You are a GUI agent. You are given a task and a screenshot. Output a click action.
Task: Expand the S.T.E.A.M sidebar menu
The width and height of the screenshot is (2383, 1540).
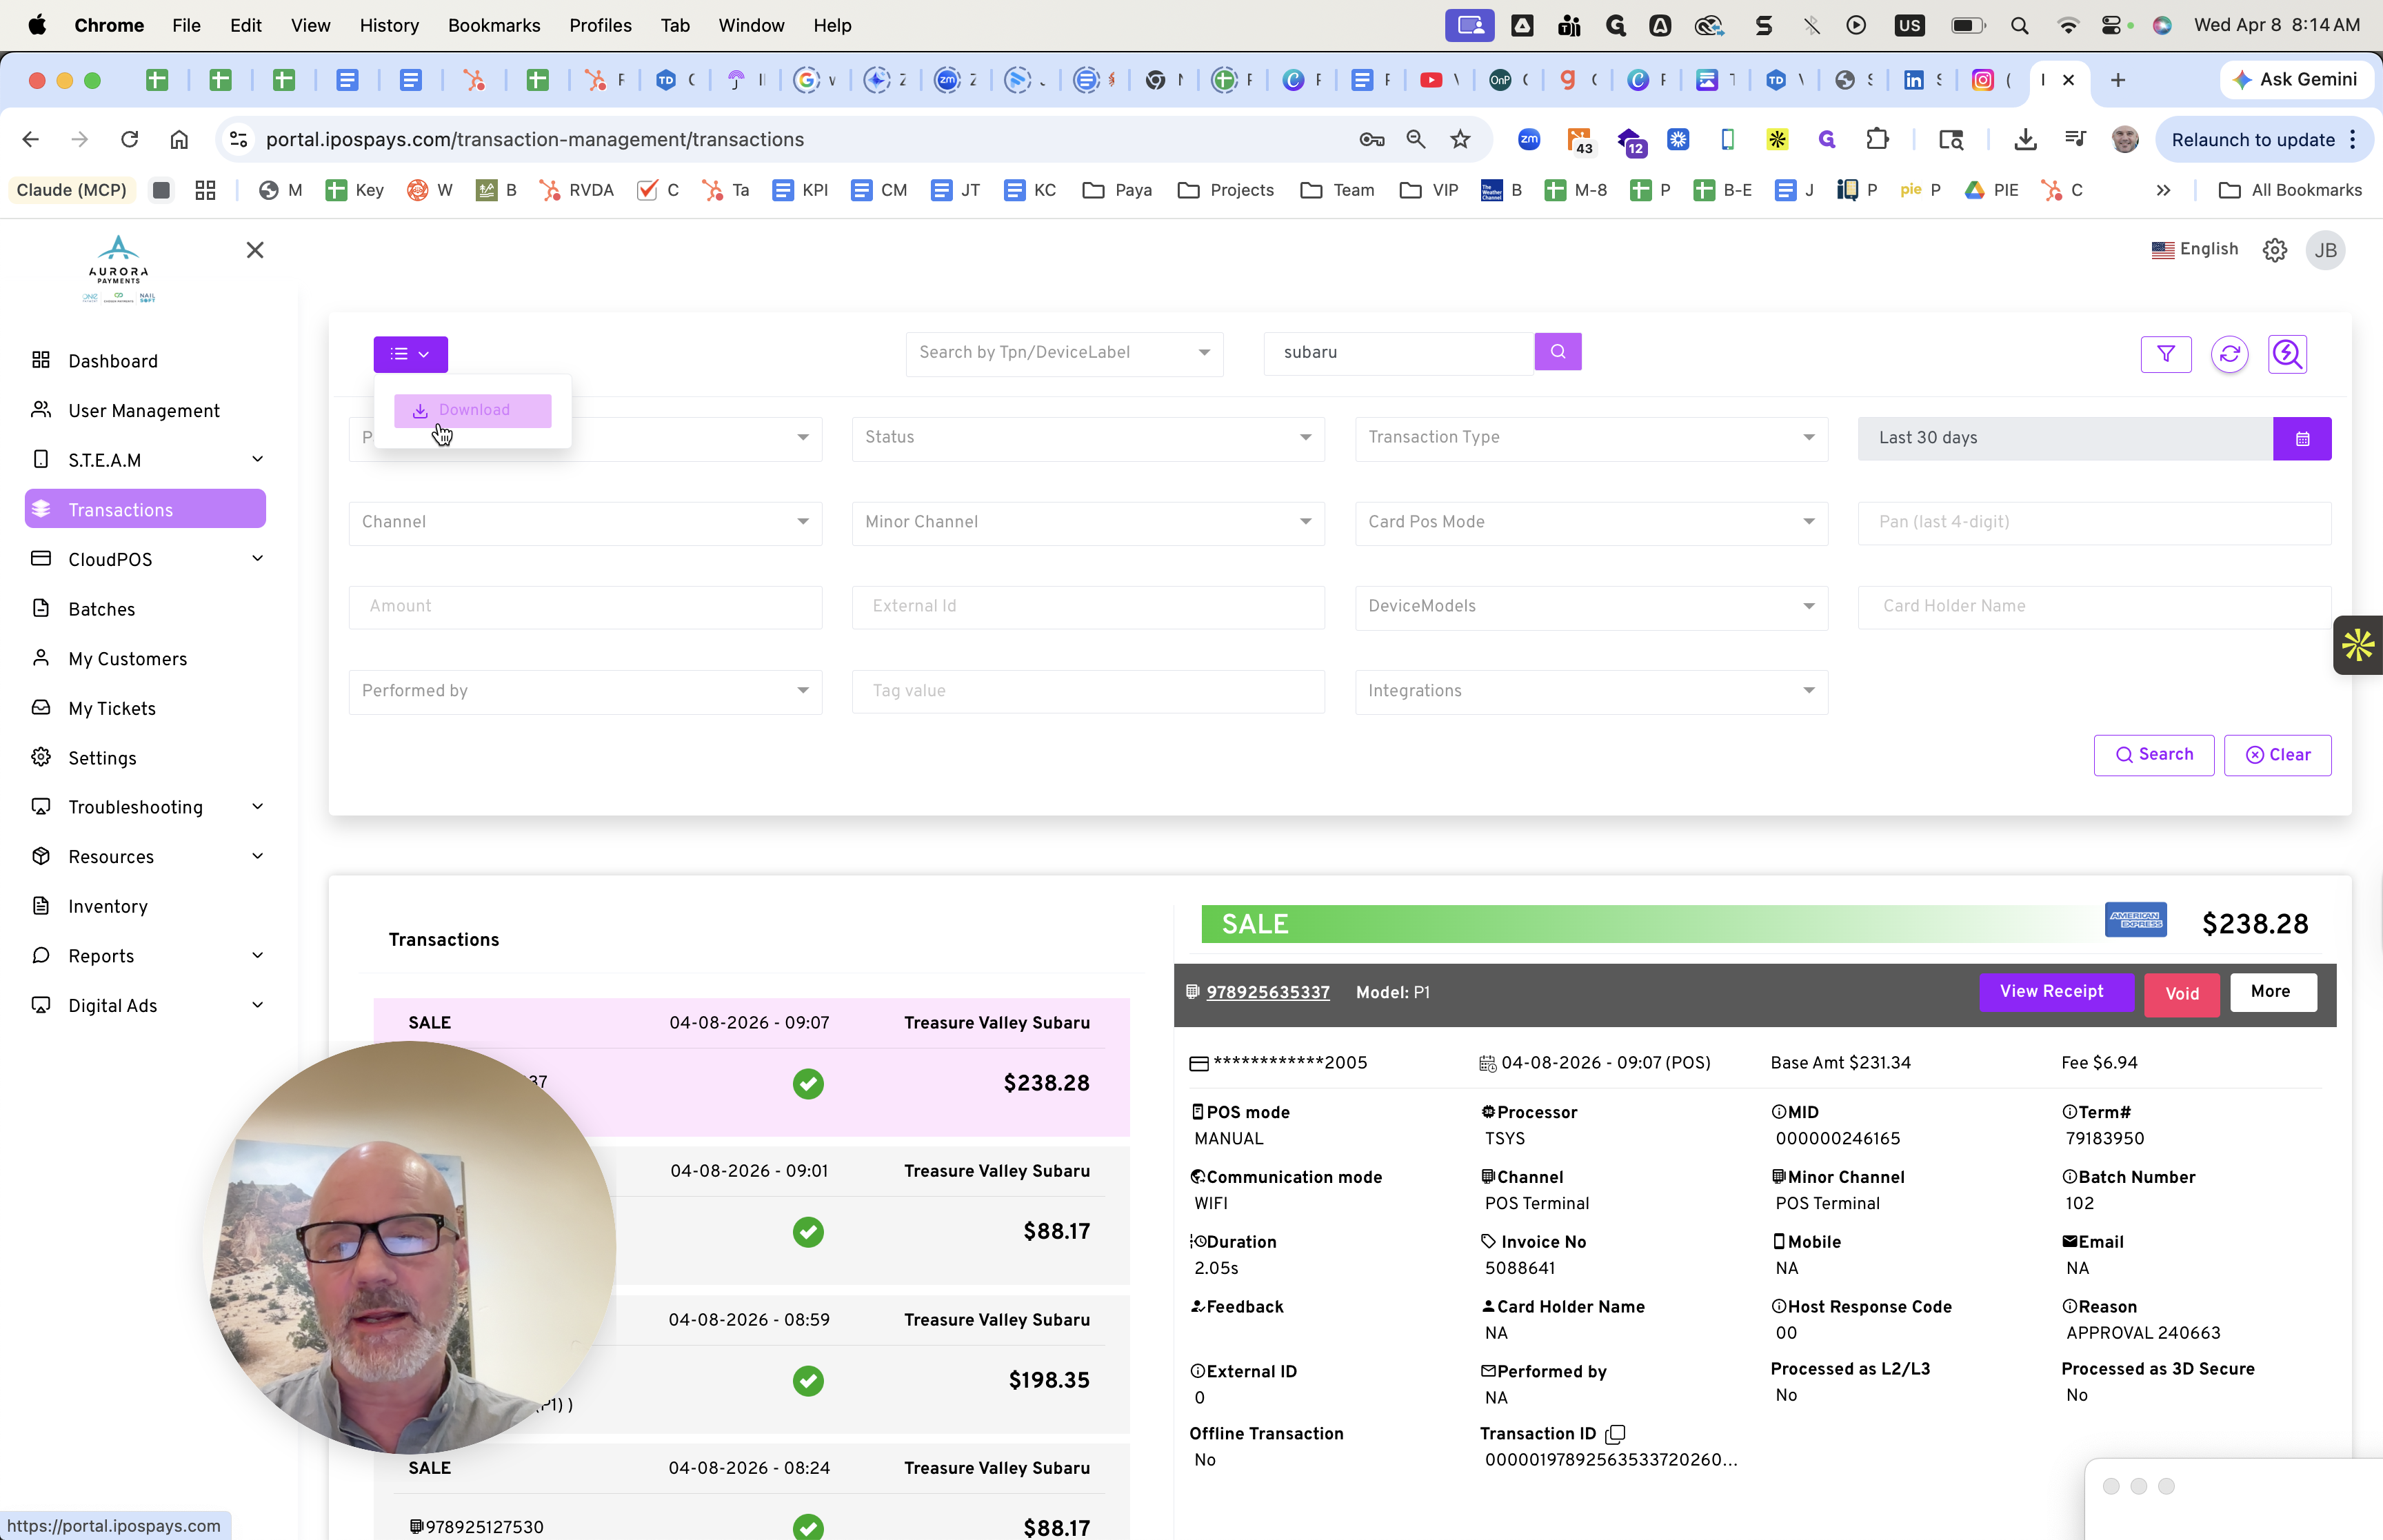[147, 460]
